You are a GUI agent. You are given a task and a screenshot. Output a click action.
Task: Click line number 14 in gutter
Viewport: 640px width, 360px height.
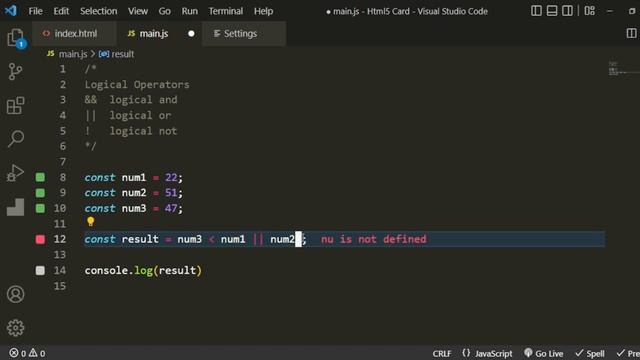60,270
